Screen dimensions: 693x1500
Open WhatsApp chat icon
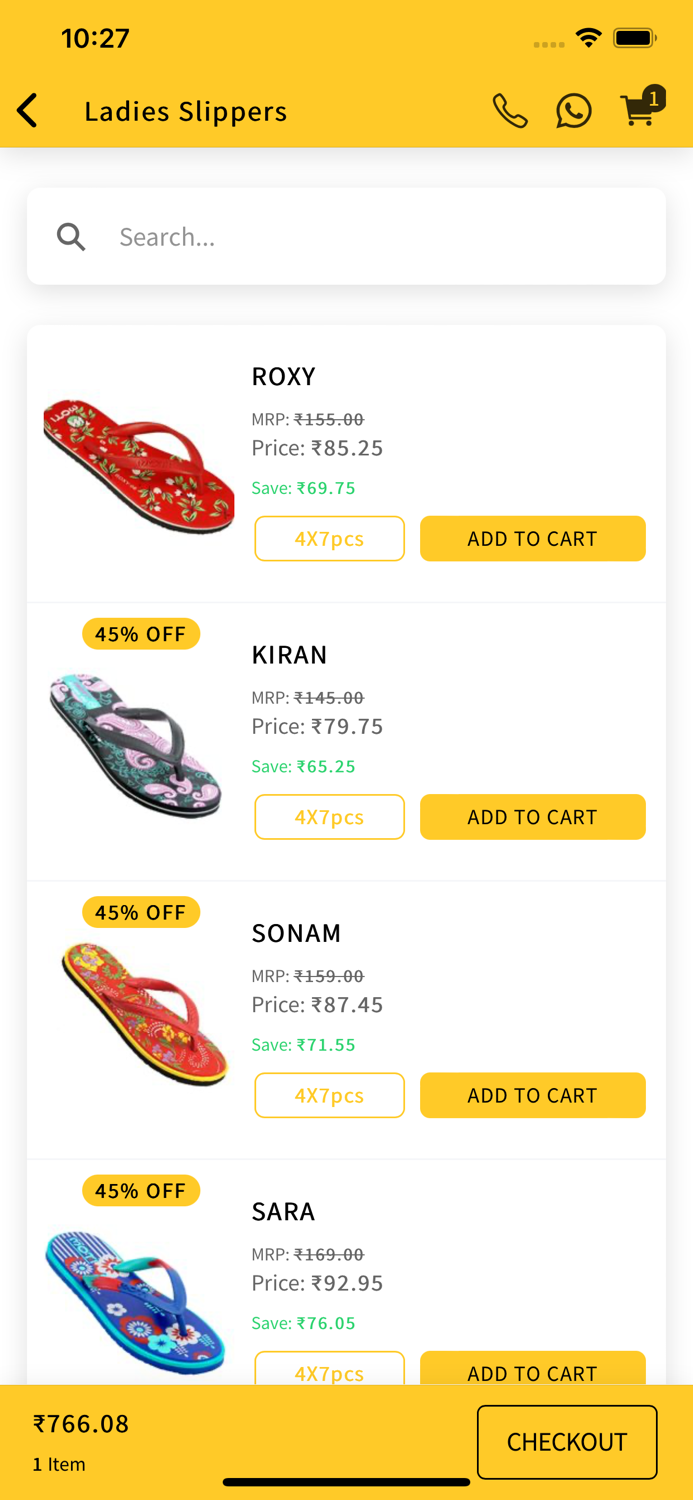[x=574, y=111]
